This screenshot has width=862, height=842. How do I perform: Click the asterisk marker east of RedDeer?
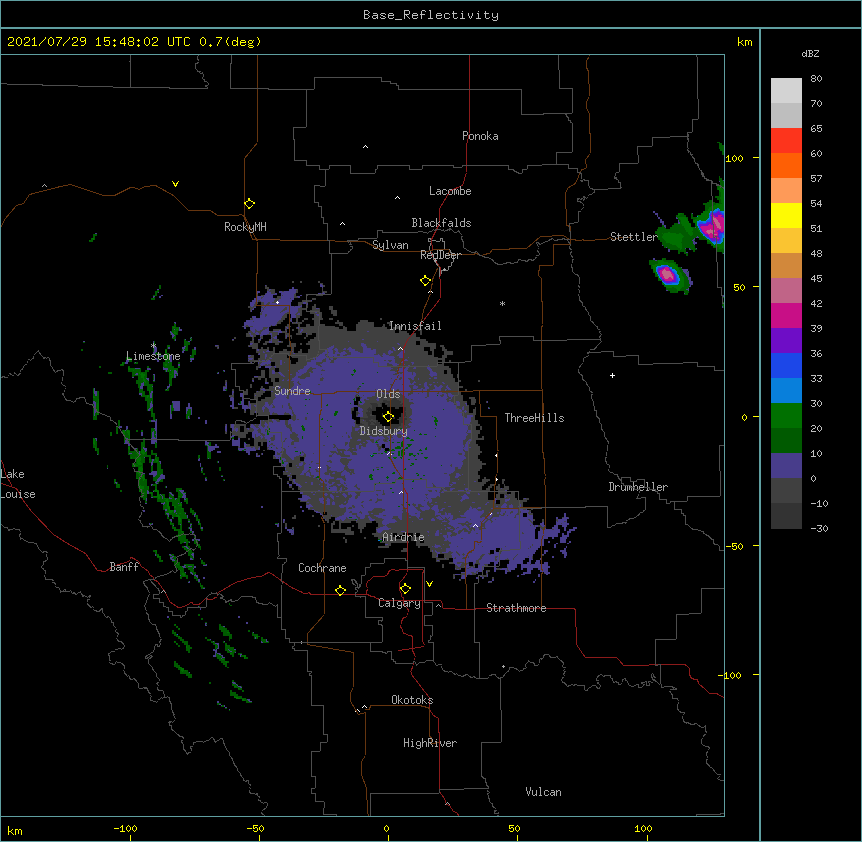[502, 303]
